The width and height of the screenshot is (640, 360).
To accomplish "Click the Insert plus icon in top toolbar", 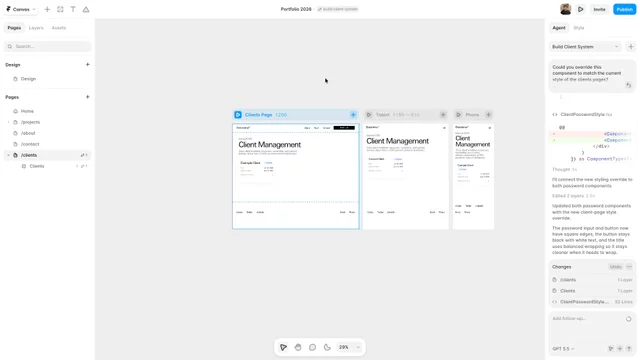I will click(x=47, y=9).
